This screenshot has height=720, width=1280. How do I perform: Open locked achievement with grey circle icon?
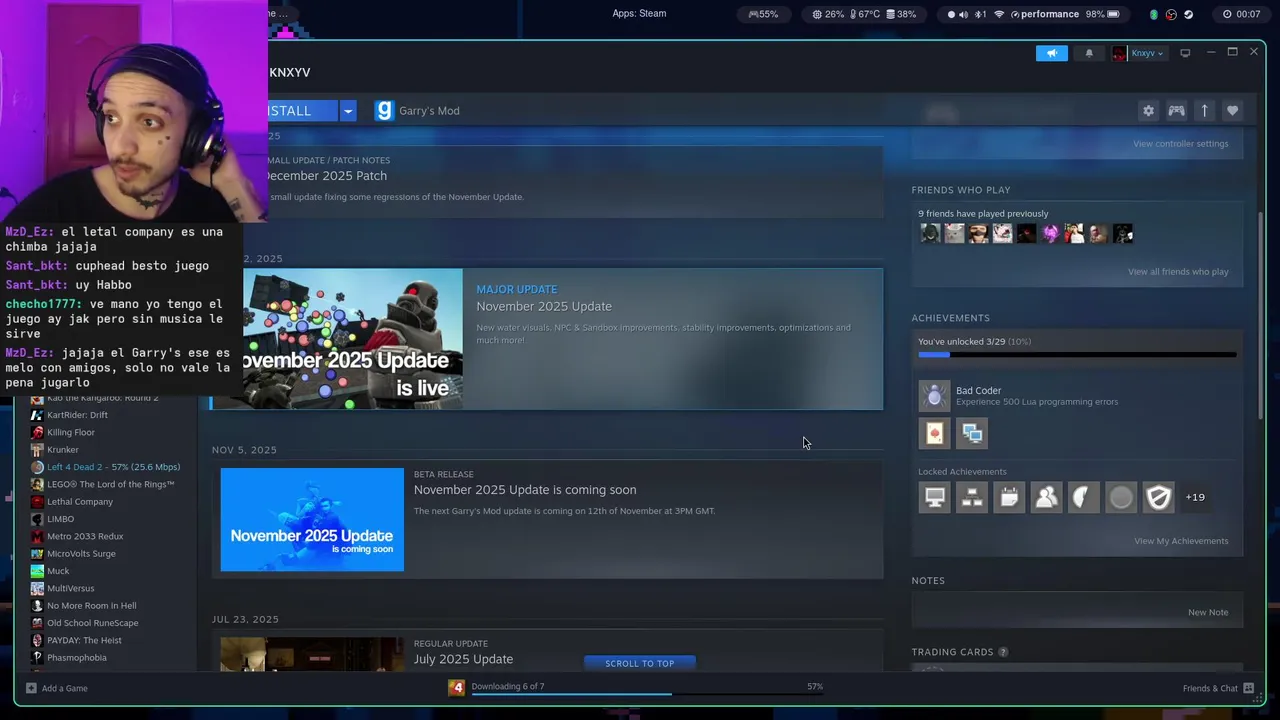point(1121,497)
